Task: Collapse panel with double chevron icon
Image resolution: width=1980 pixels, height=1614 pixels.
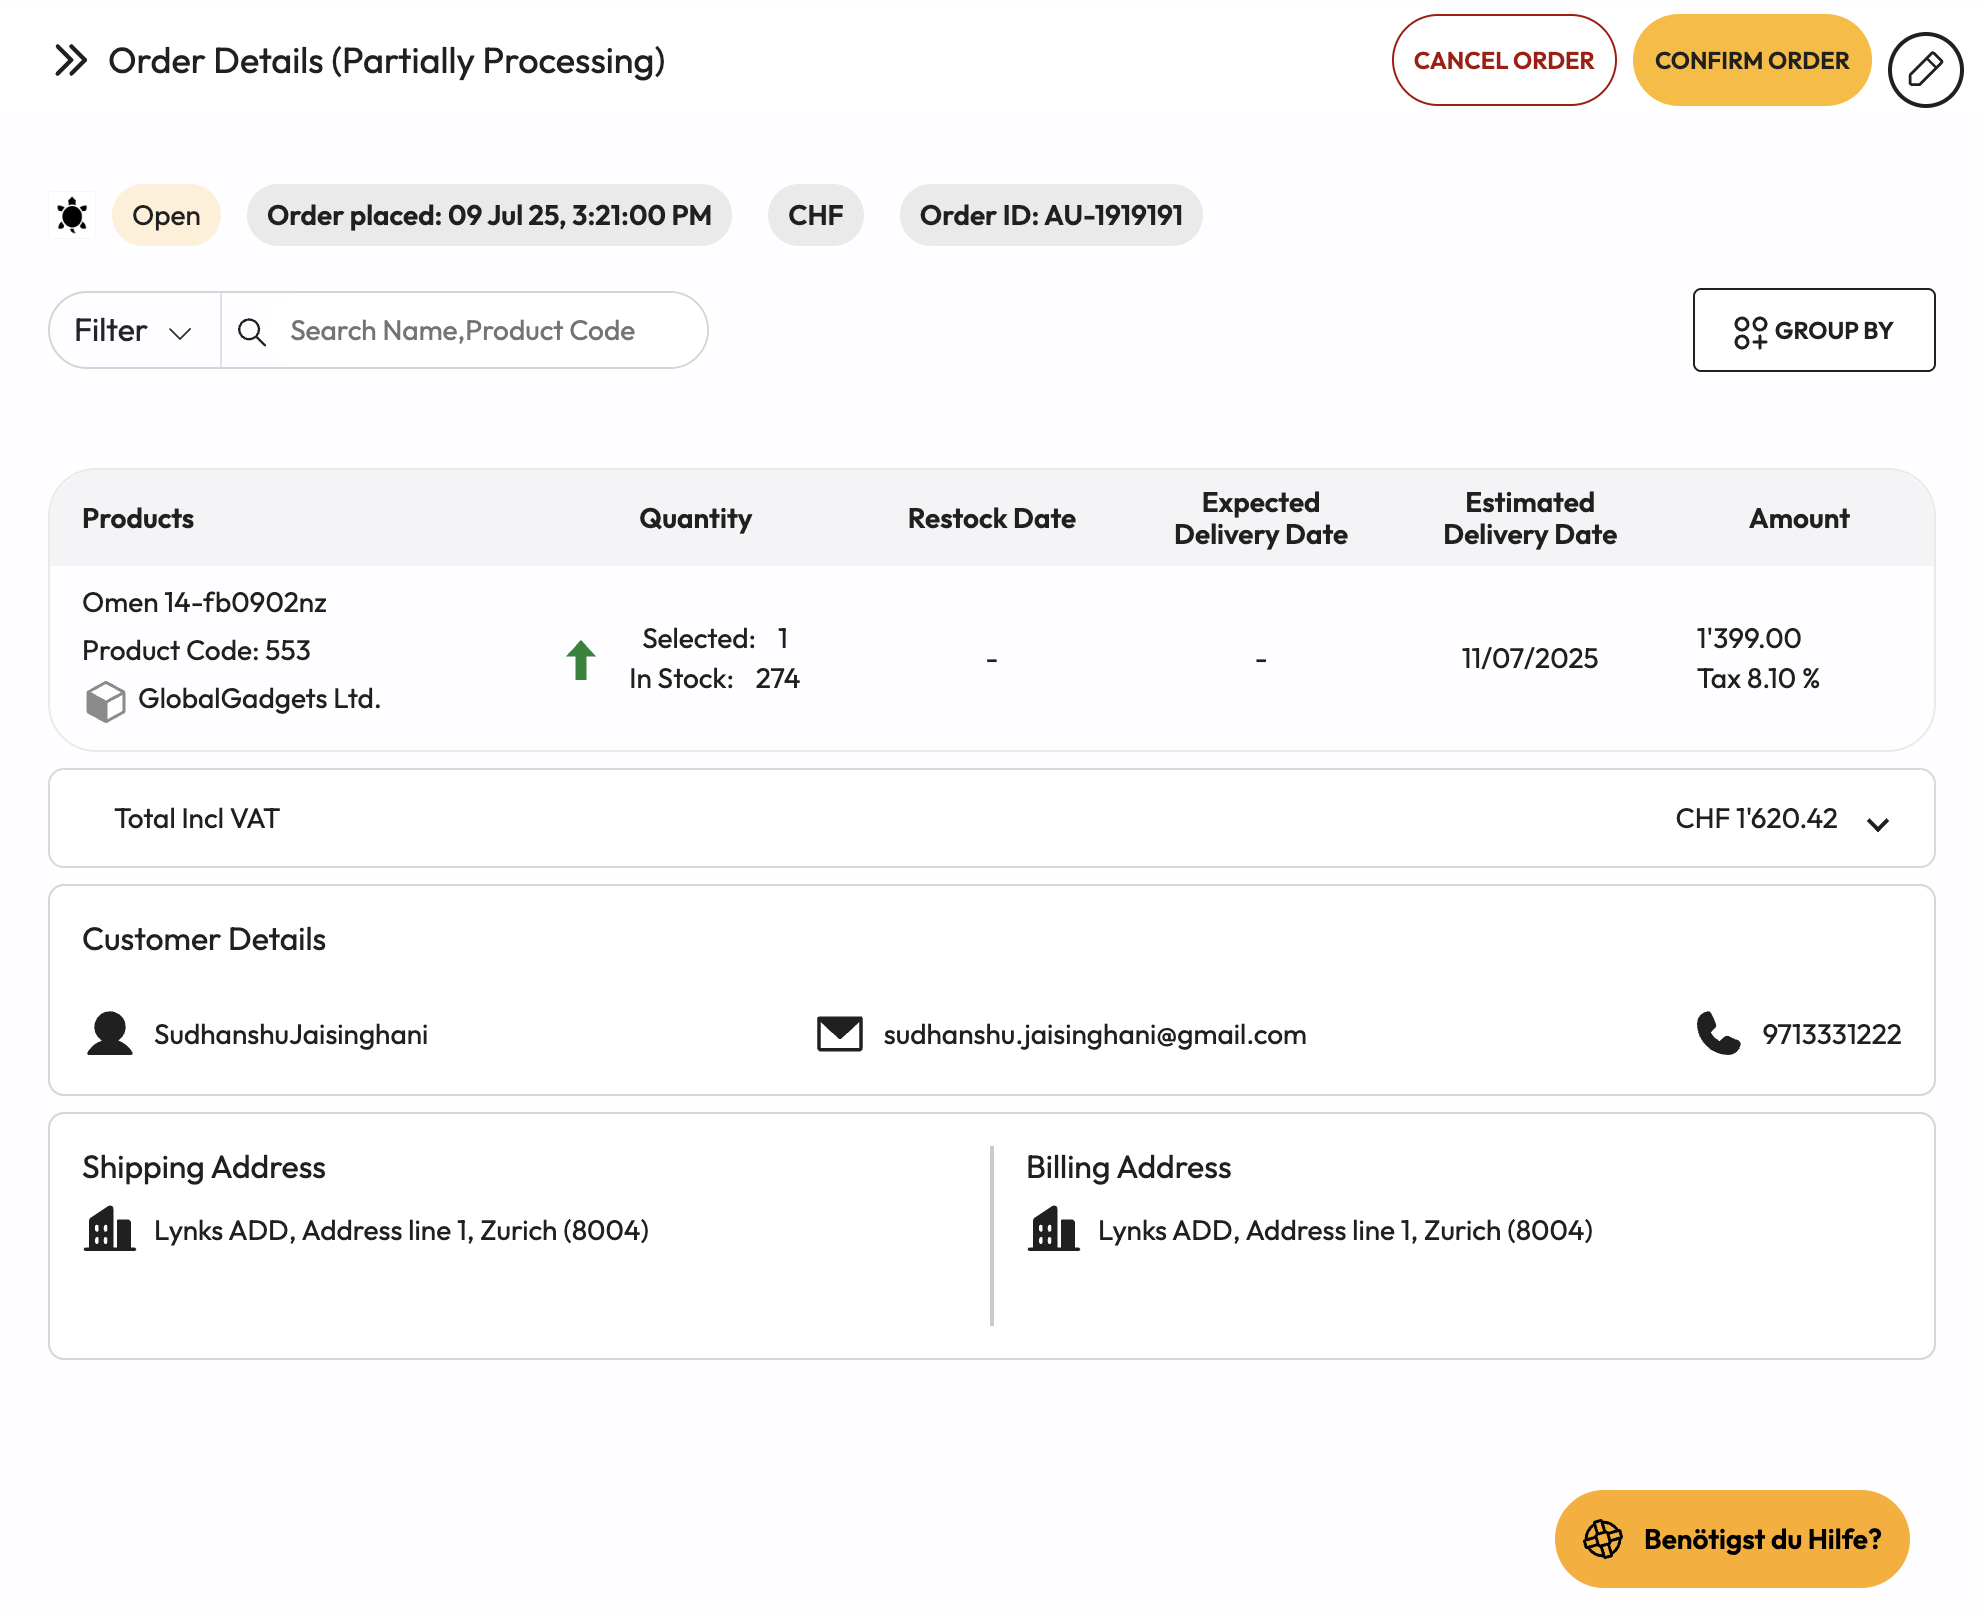Action: pyautogui.click(x=71, y=61)
